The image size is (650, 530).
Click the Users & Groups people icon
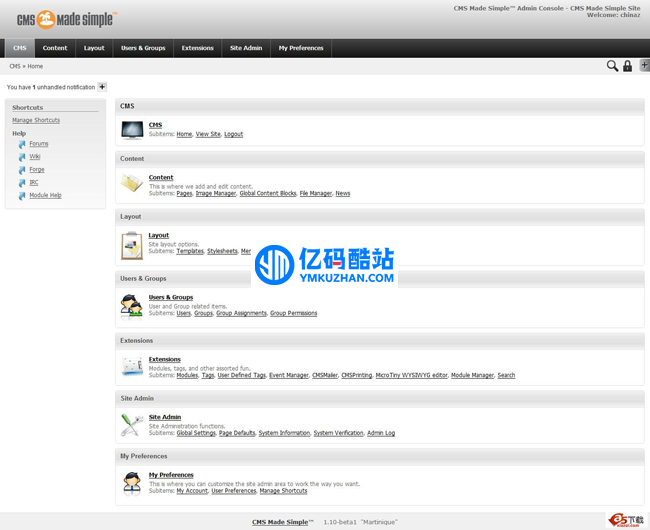point(131,307)
